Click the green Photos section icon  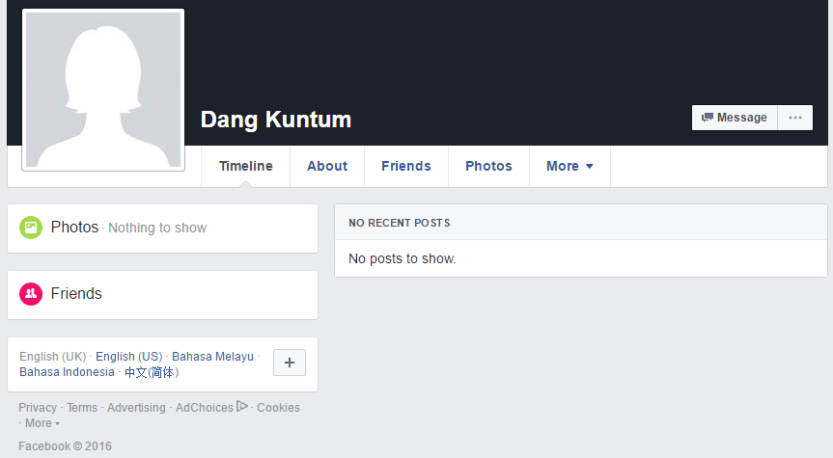tap(31, 228)
